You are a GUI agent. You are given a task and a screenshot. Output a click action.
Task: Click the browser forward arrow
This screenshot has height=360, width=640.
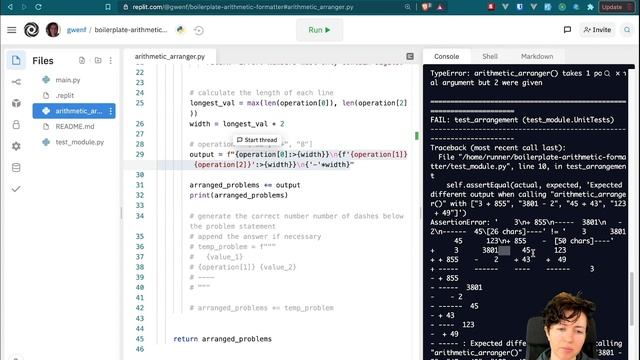point(24,7)
